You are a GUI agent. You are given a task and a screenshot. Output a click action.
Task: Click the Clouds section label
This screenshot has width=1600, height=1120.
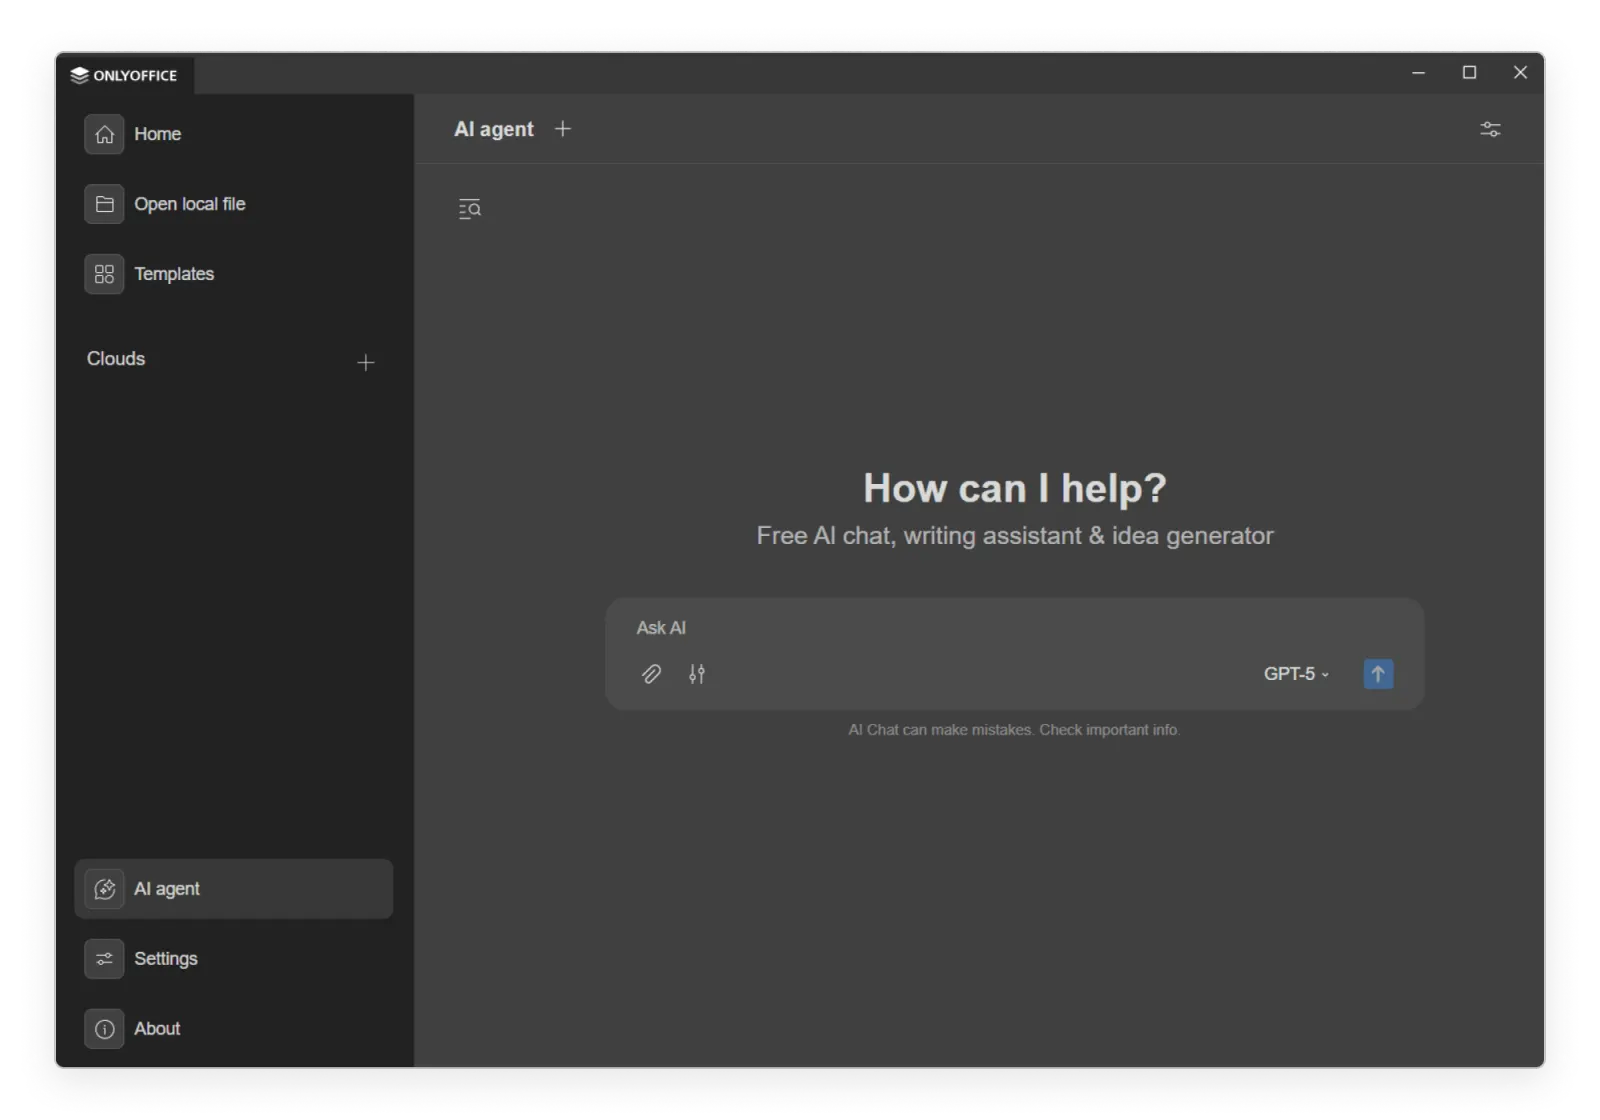116,359
